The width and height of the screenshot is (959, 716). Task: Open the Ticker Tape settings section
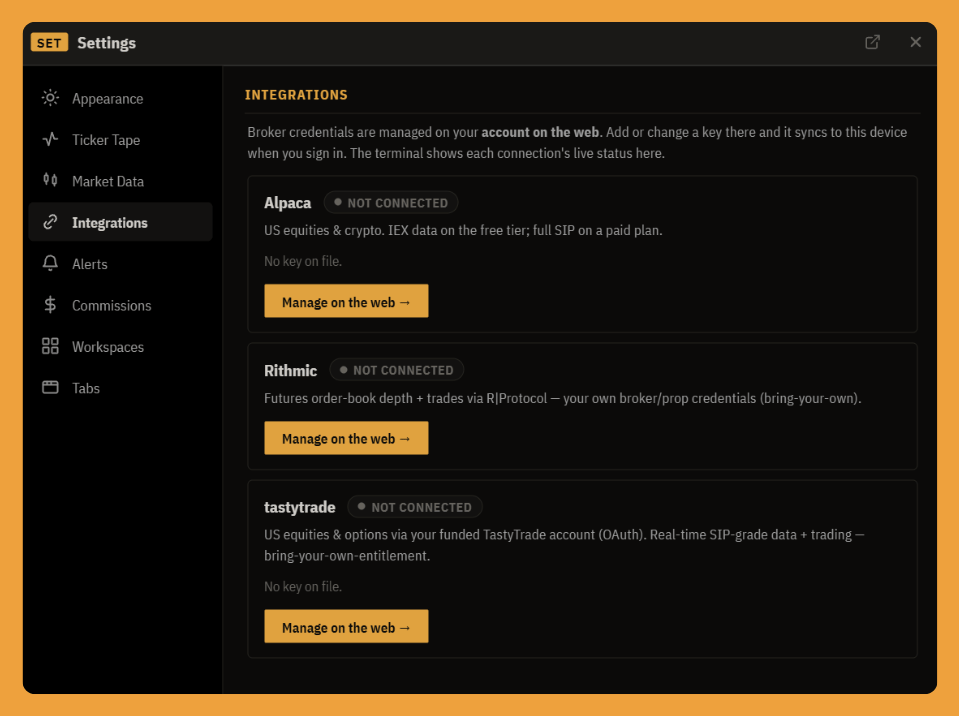[x=120, y=140]
